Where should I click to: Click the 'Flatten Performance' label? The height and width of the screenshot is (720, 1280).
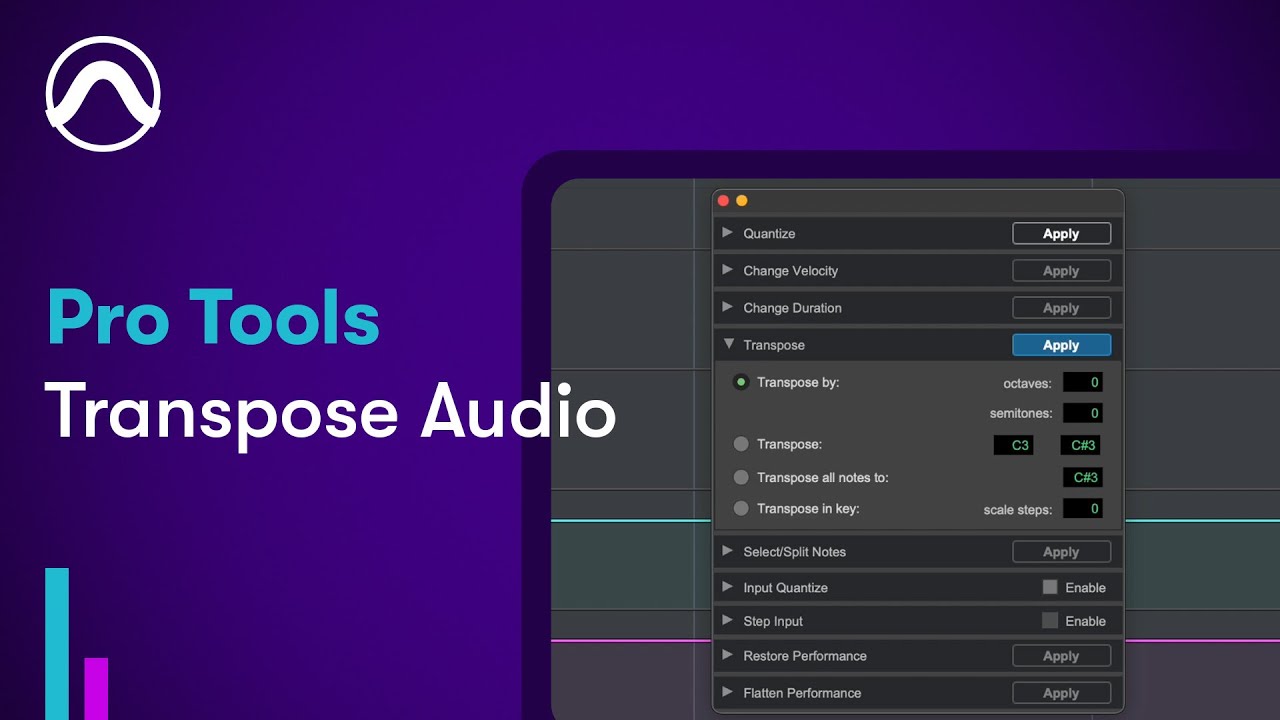pyautogui.click(x=802, y=692)
